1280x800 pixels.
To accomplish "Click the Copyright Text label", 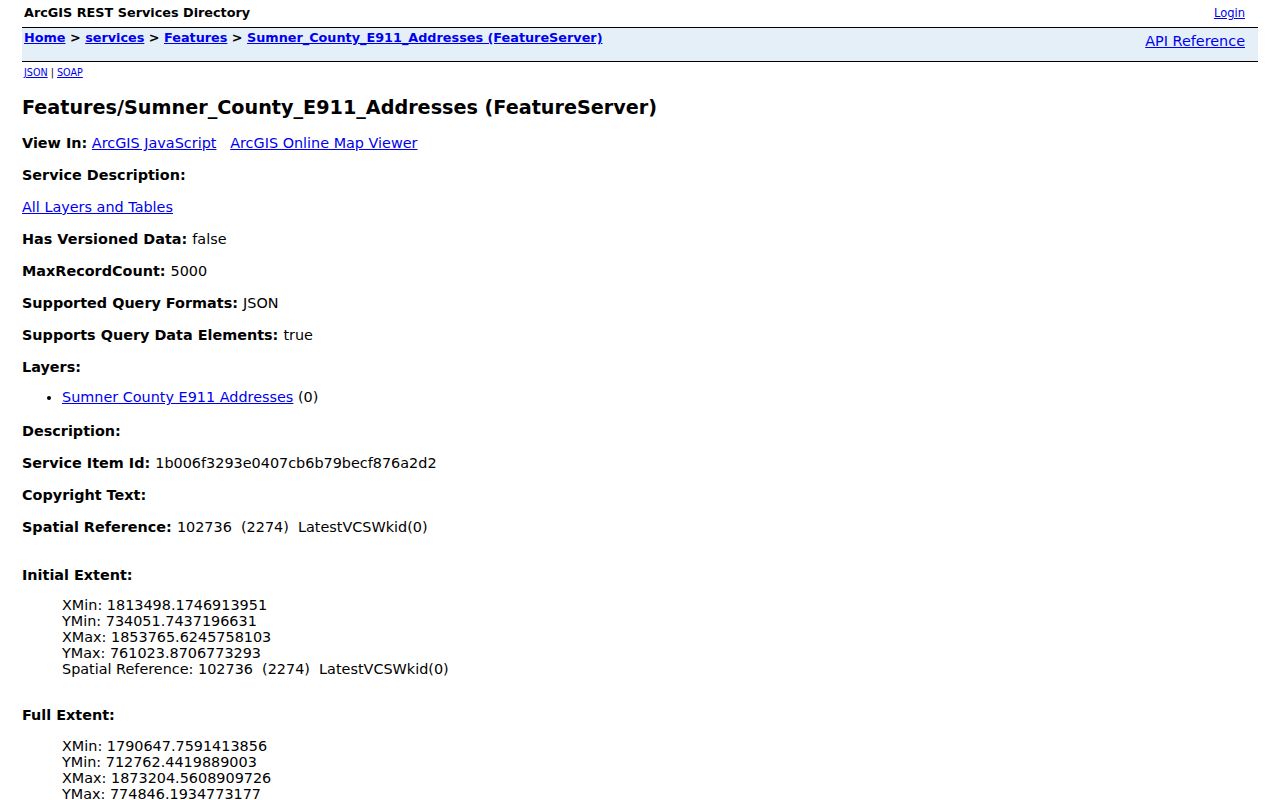I will click(84, 495).
